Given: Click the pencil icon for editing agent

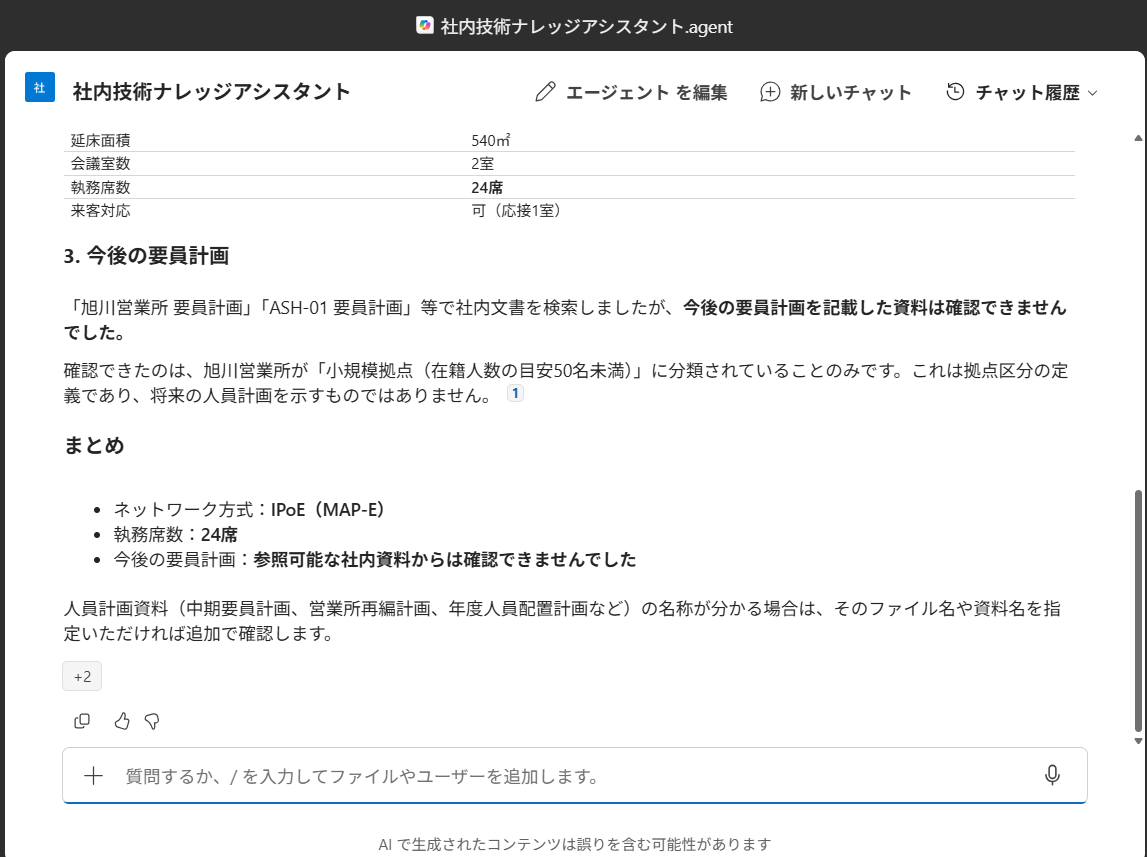Looking at the screenshot, I should (x=545, y=92).
